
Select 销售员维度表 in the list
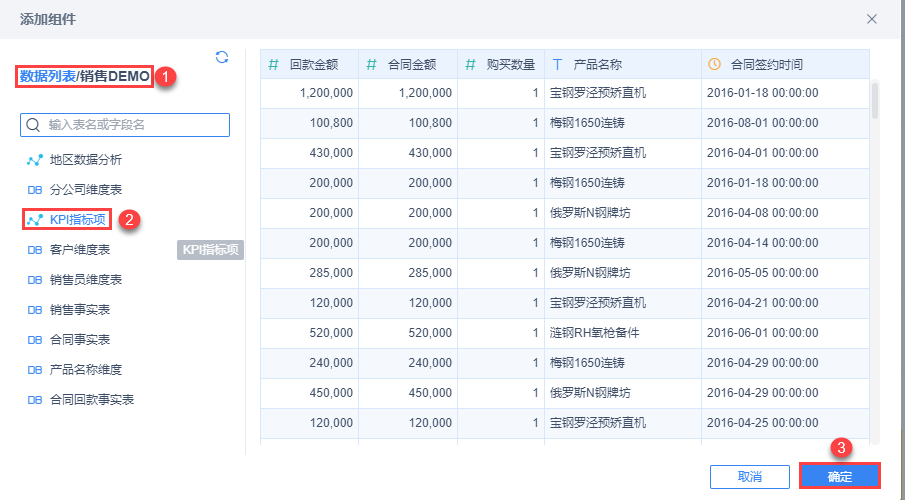(86, 279)
